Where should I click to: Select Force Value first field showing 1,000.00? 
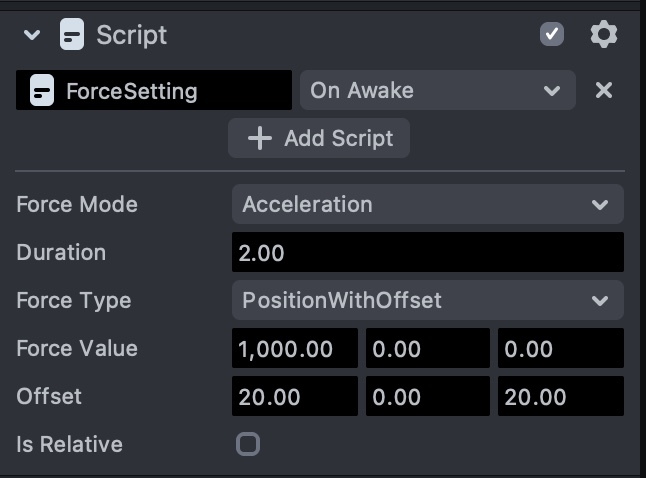(294, 348)
